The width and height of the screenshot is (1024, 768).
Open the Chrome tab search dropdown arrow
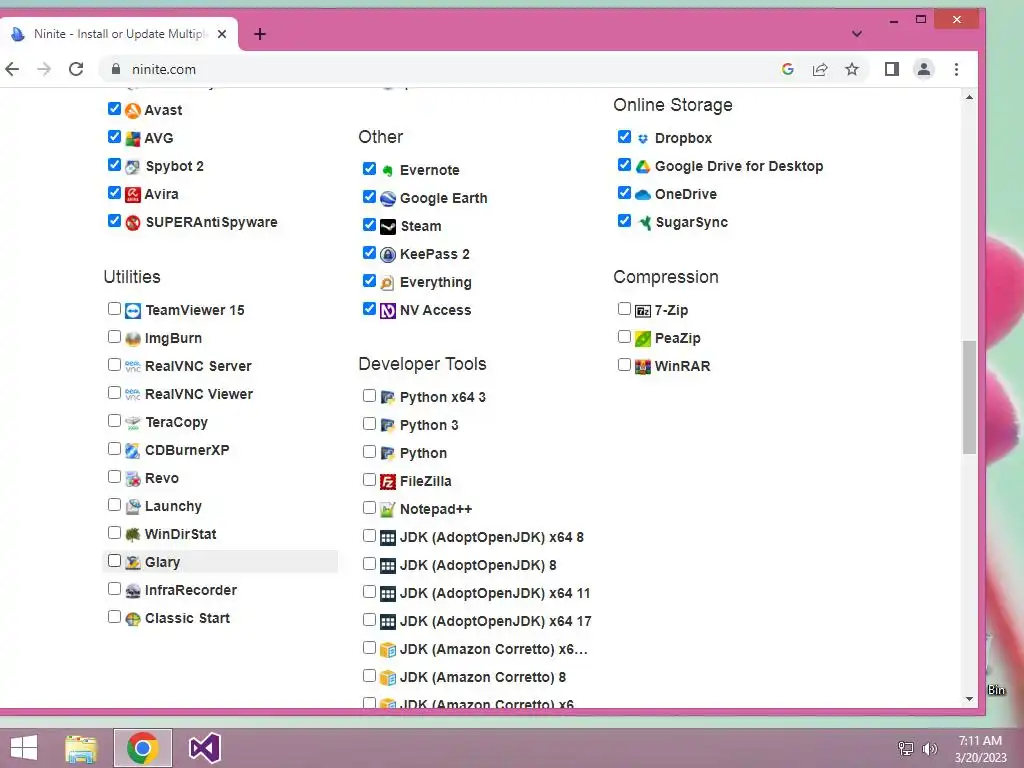coord(857,34)
